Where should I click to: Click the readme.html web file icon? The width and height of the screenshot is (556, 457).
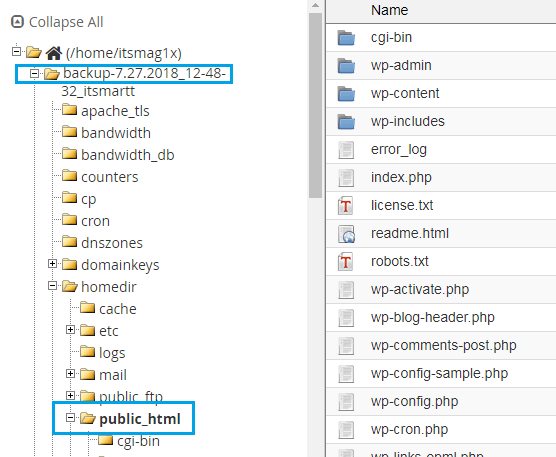[346, 234]
